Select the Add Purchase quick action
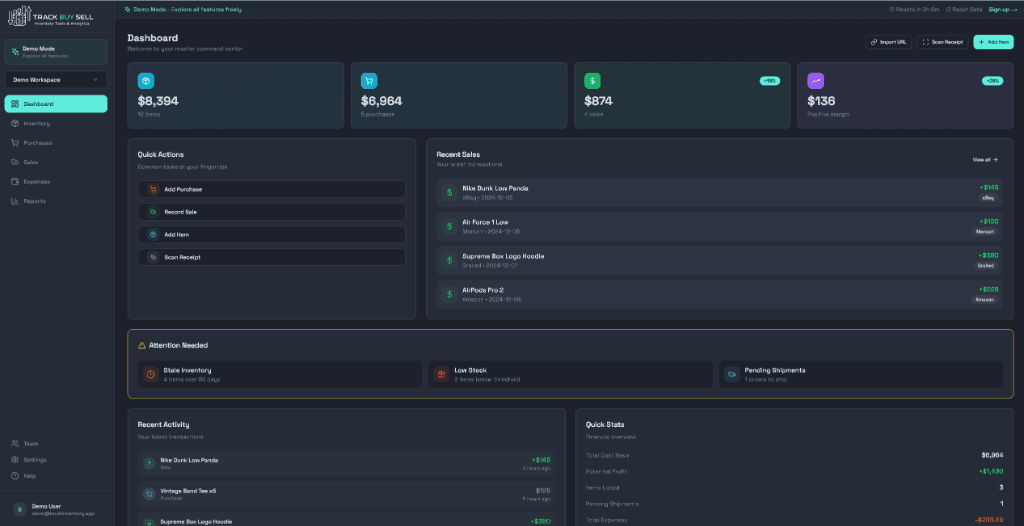The height and width of the screenshot is (526, 1024). (272, 189)
